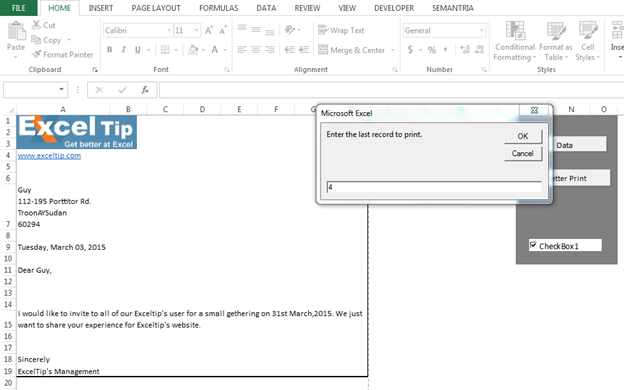Open Conditional Formatting menu

(515, 41)
